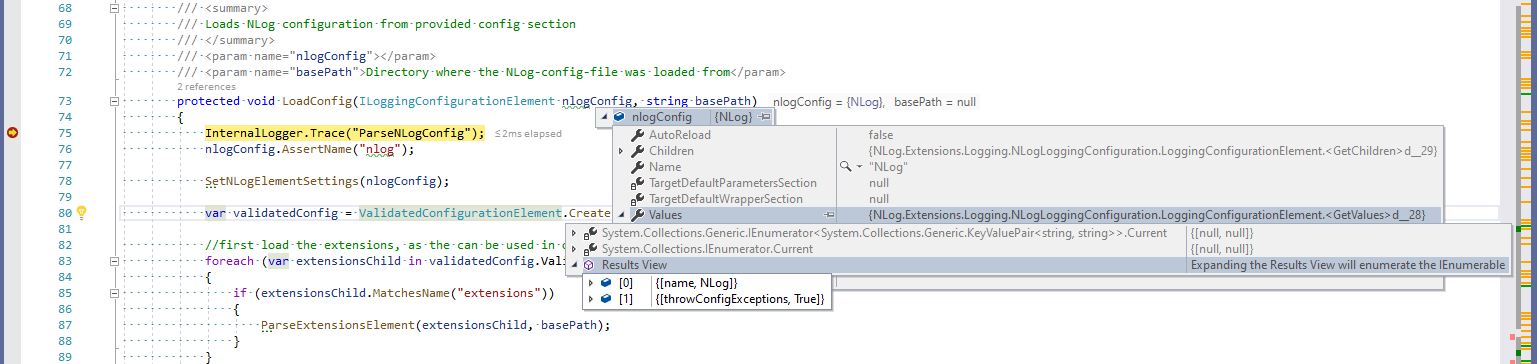Click the {NLog} value in data tip header

(x=733, y=117)
